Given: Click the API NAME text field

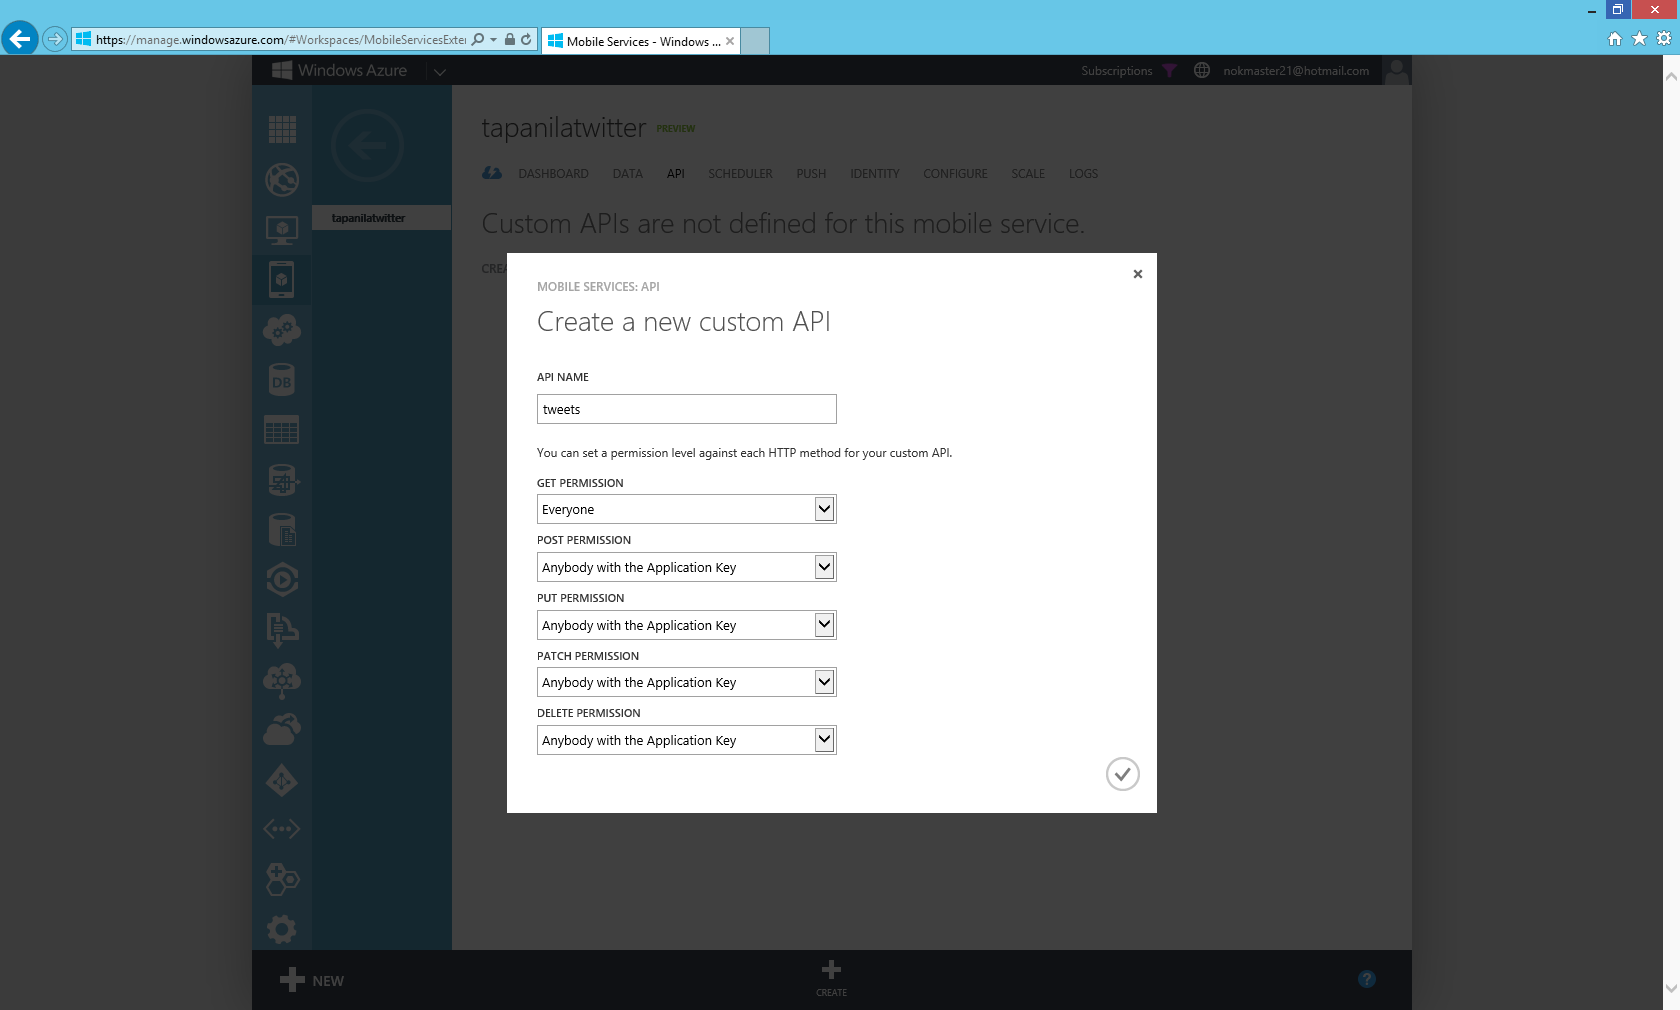Looking at the screenshot, I should click(x=686, y=409).
